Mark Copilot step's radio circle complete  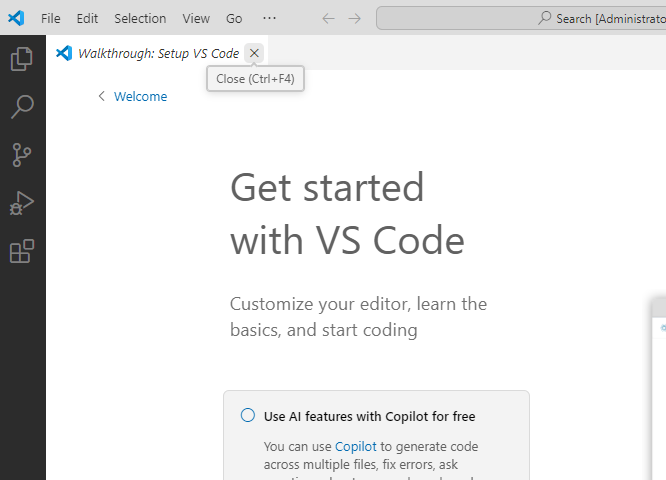[x=248, y=415]
